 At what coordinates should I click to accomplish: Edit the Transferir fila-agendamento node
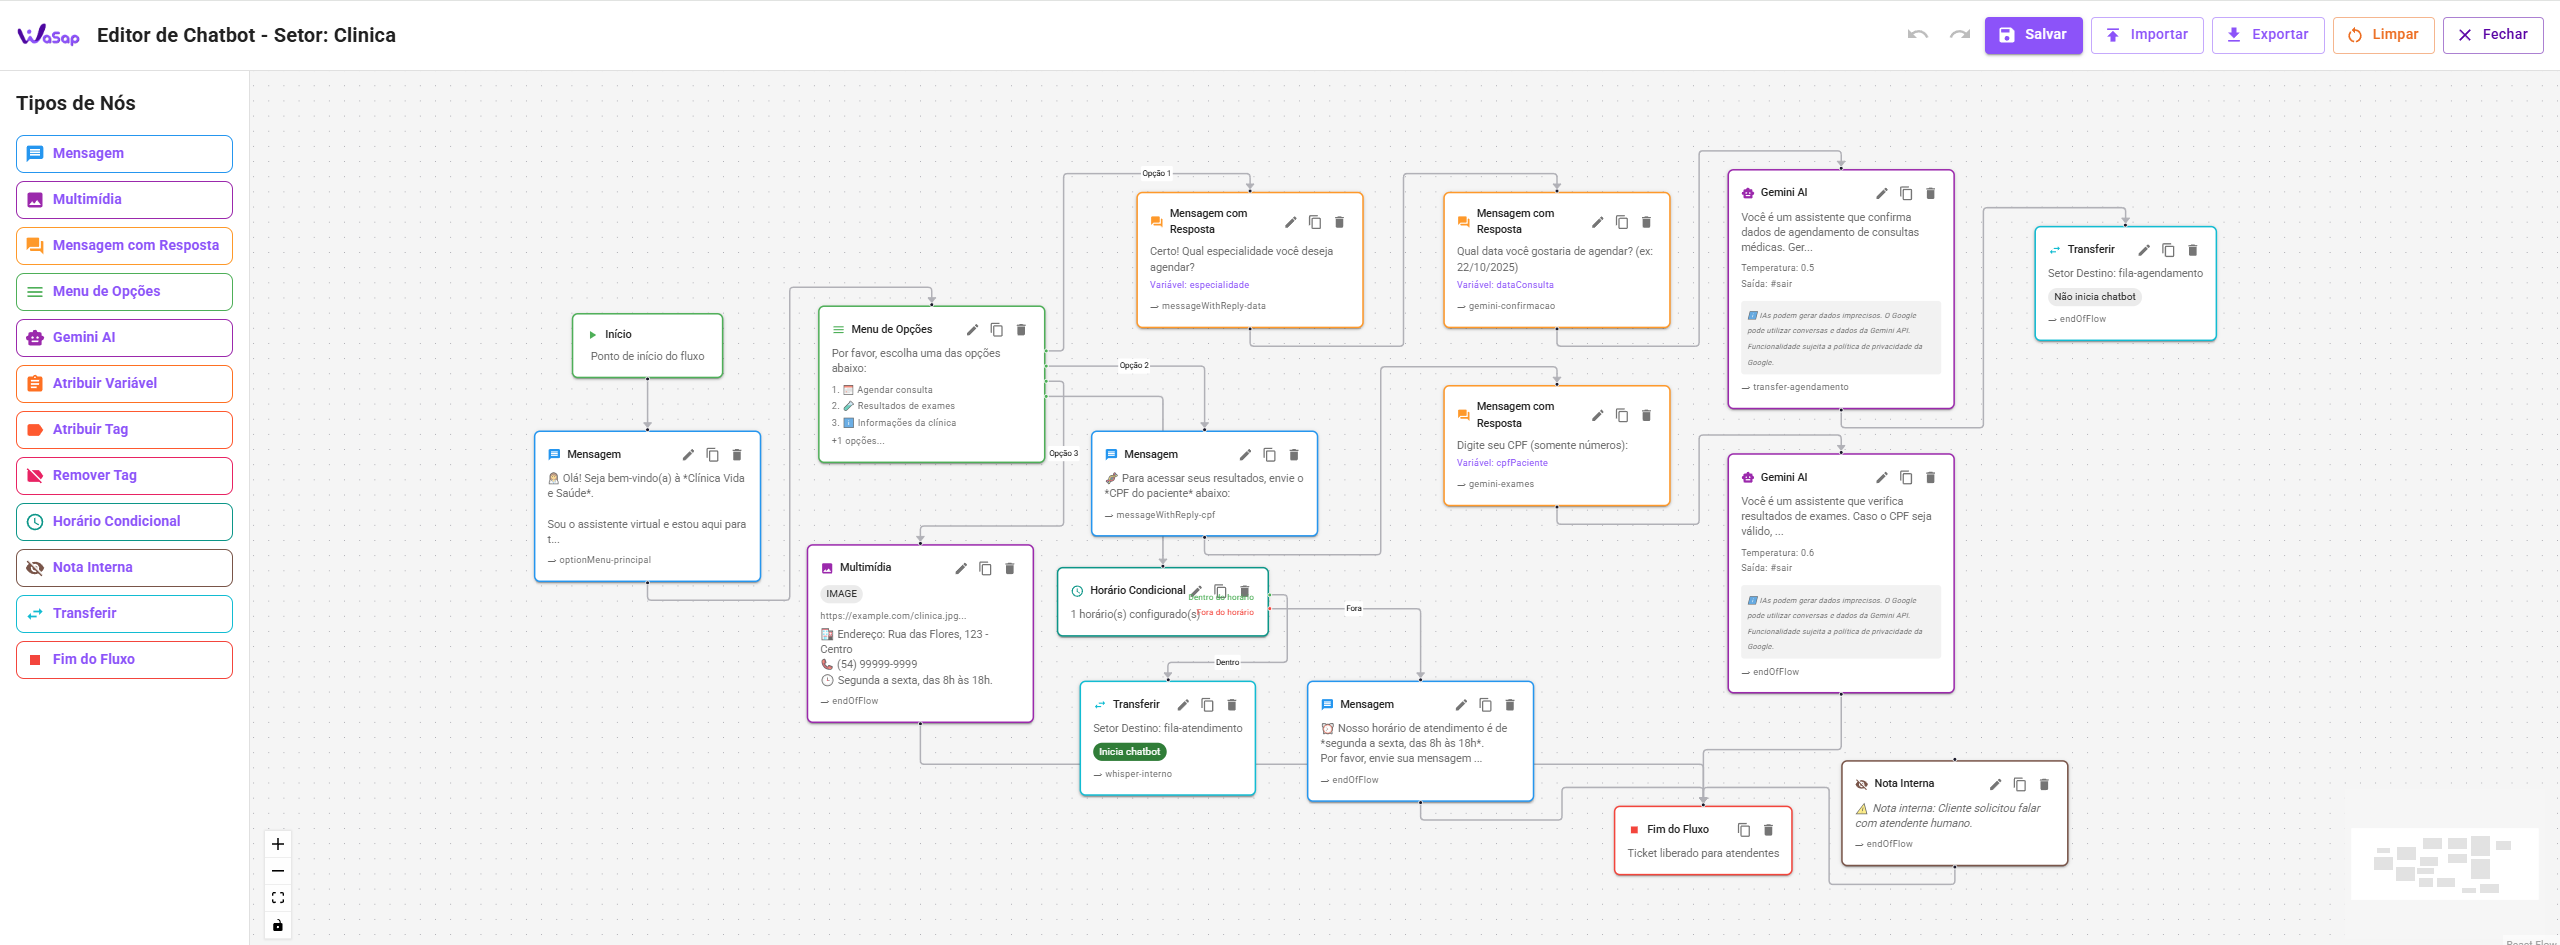pos(2144,249)
